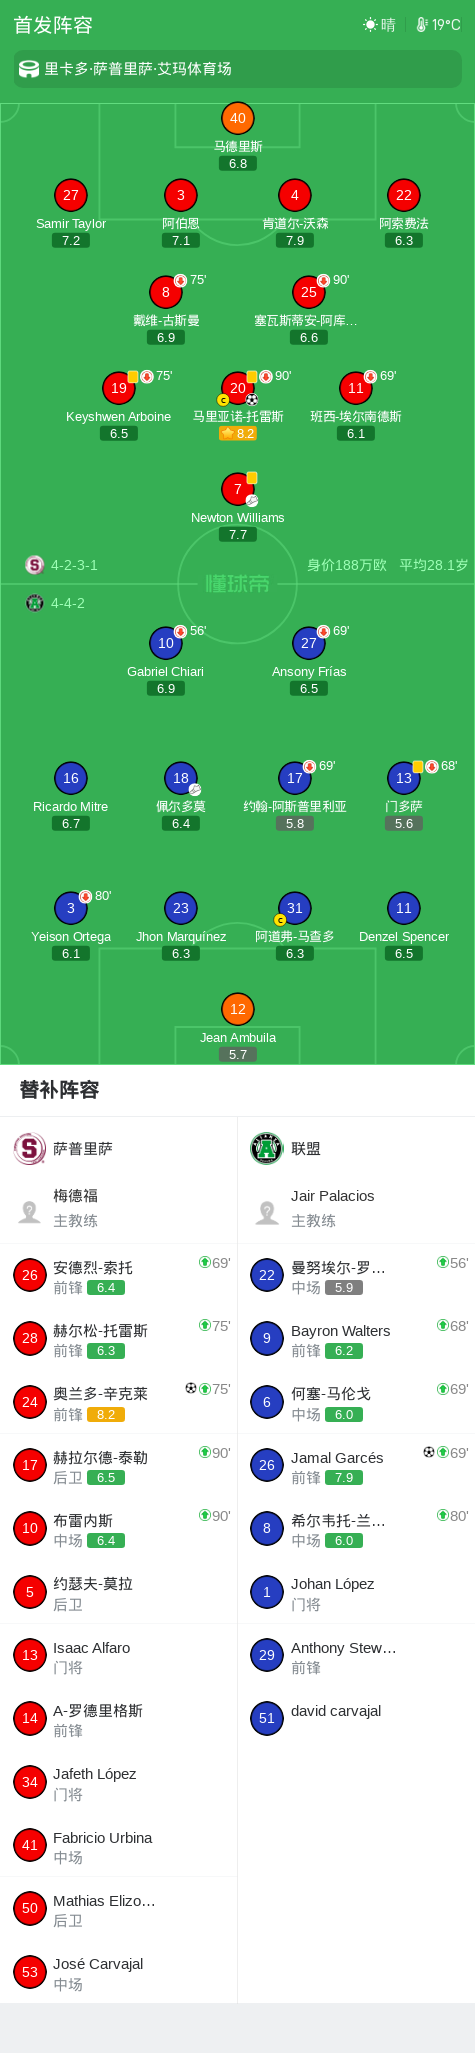Select player 20 马里亚诺-托雷斯 circle

coord(238,388)
